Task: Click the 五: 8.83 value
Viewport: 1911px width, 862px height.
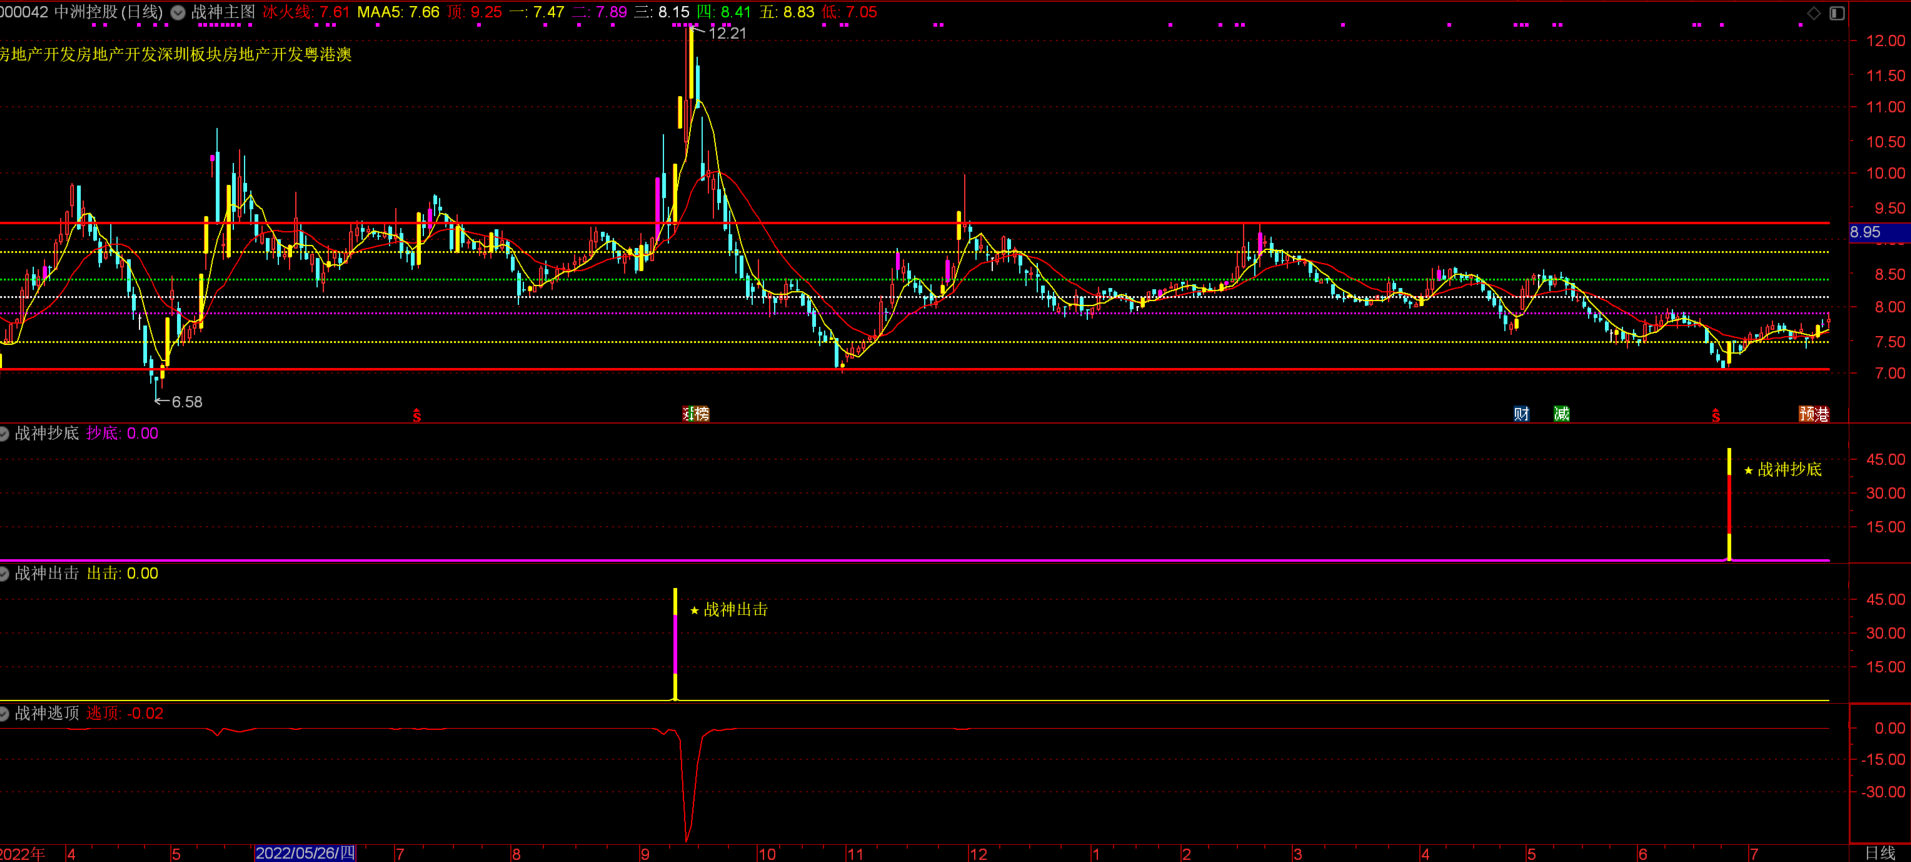Action: [787, 12]
